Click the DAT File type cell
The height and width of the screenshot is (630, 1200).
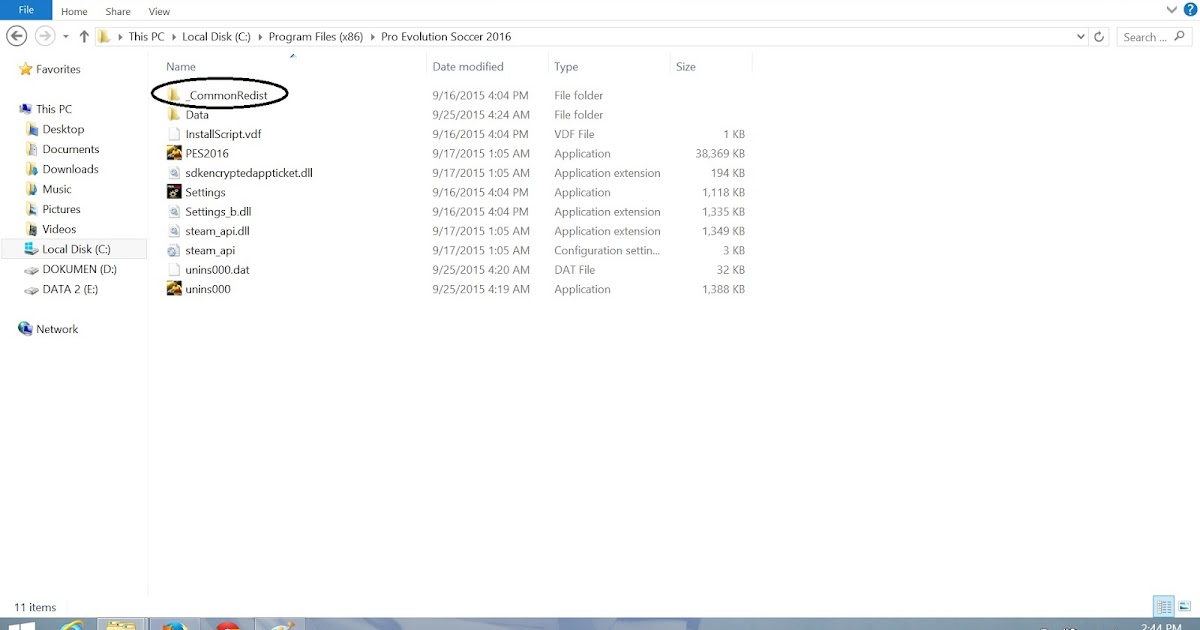pyautogui.click(x=575, y=270)
